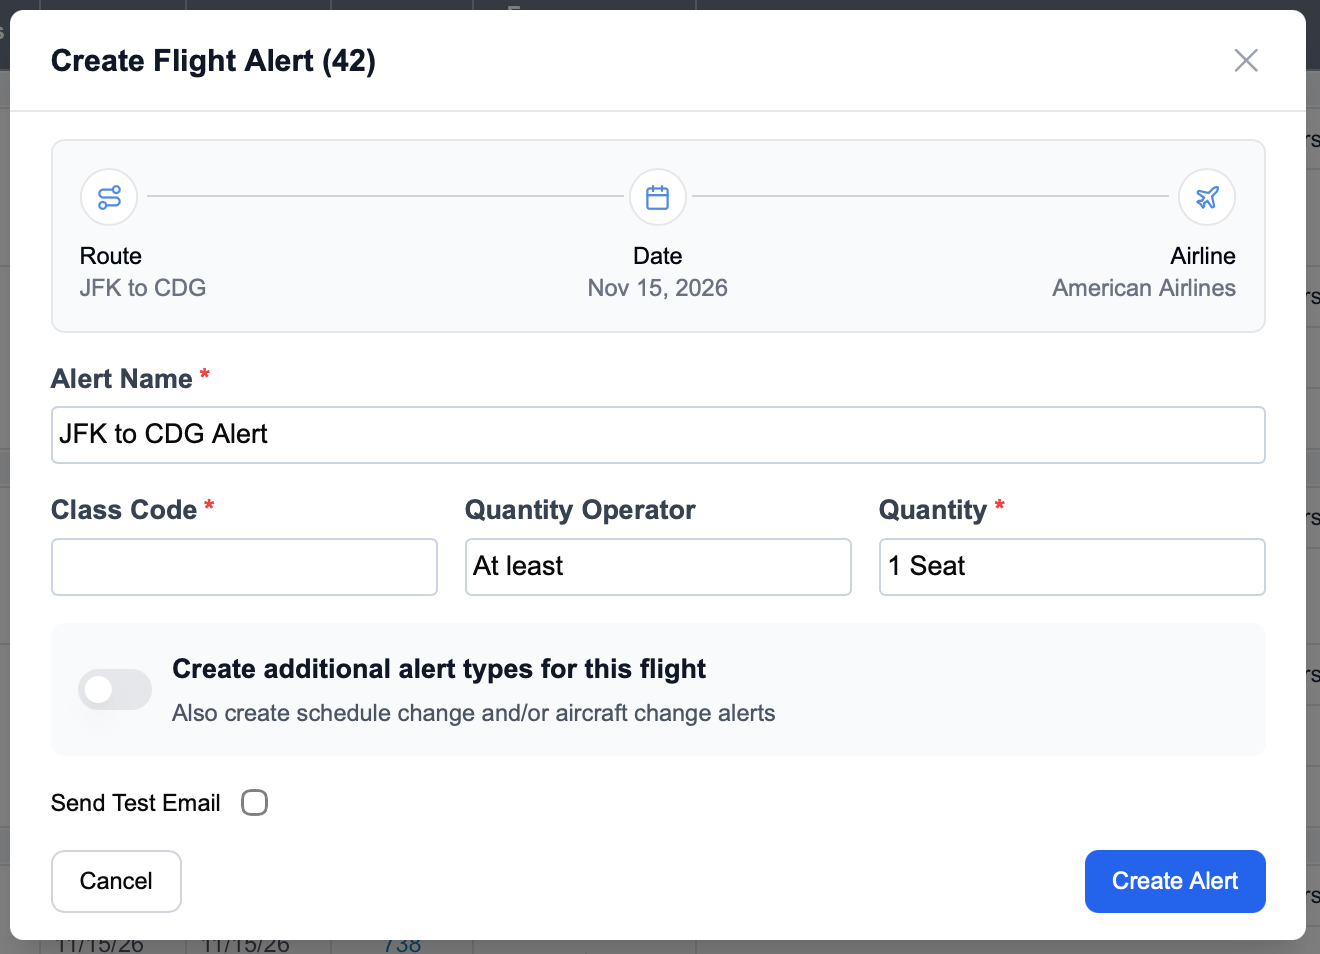
Task: Check the Send Test Email checkbox
Action: point(254,802)
